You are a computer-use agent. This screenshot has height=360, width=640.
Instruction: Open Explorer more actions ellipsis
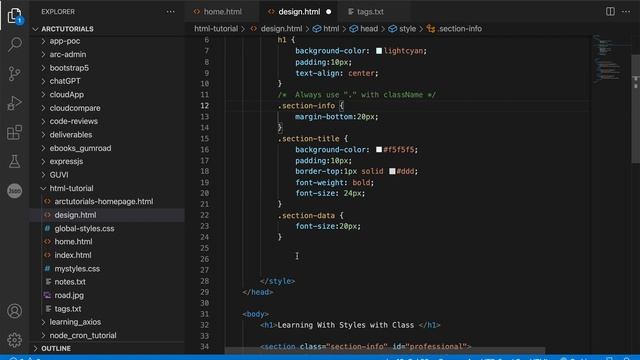click(x=171, y=12)
